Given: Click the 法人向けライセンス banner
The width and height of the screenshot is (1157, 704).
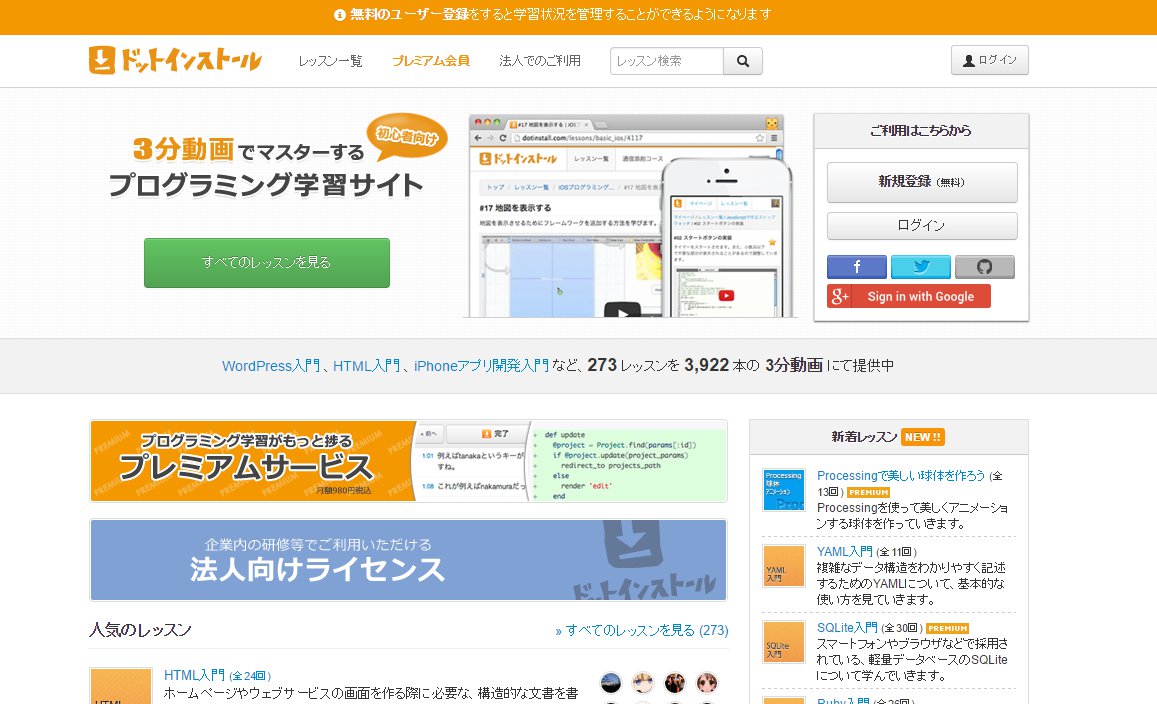Looking at the screenshot, I should (408, 560).
